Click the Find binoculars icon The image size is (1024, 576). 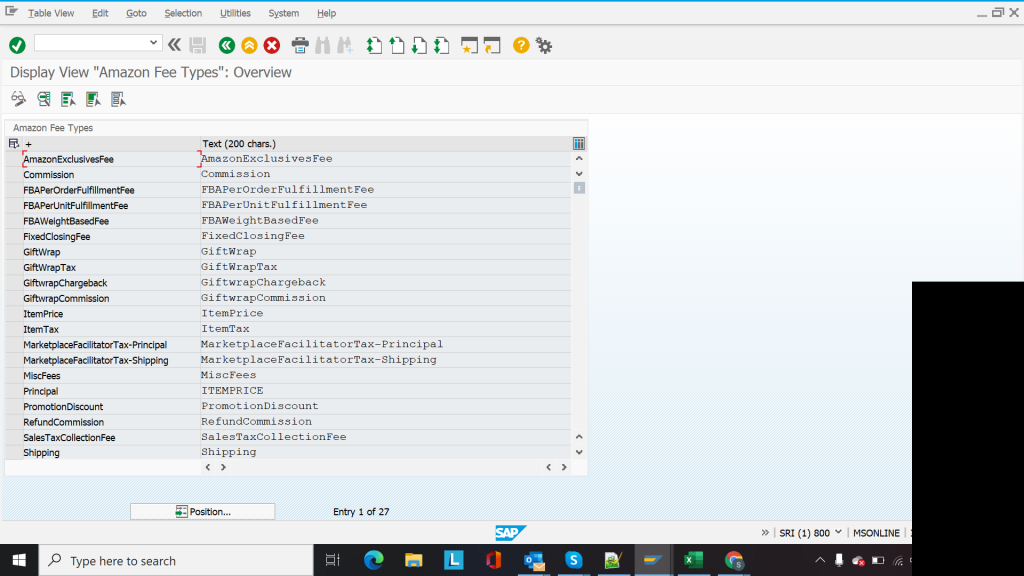(x=322, y=45)
